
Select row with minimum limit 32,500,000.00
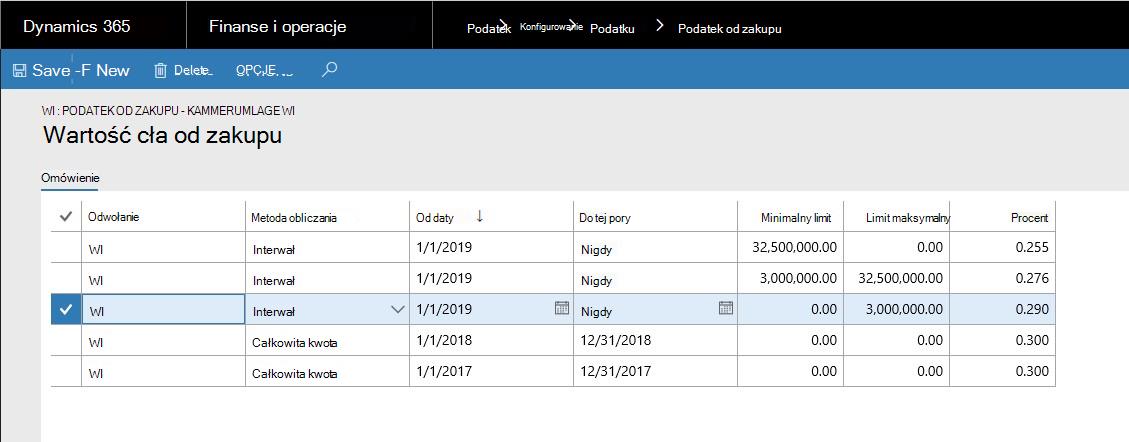(x=66, y=248)
